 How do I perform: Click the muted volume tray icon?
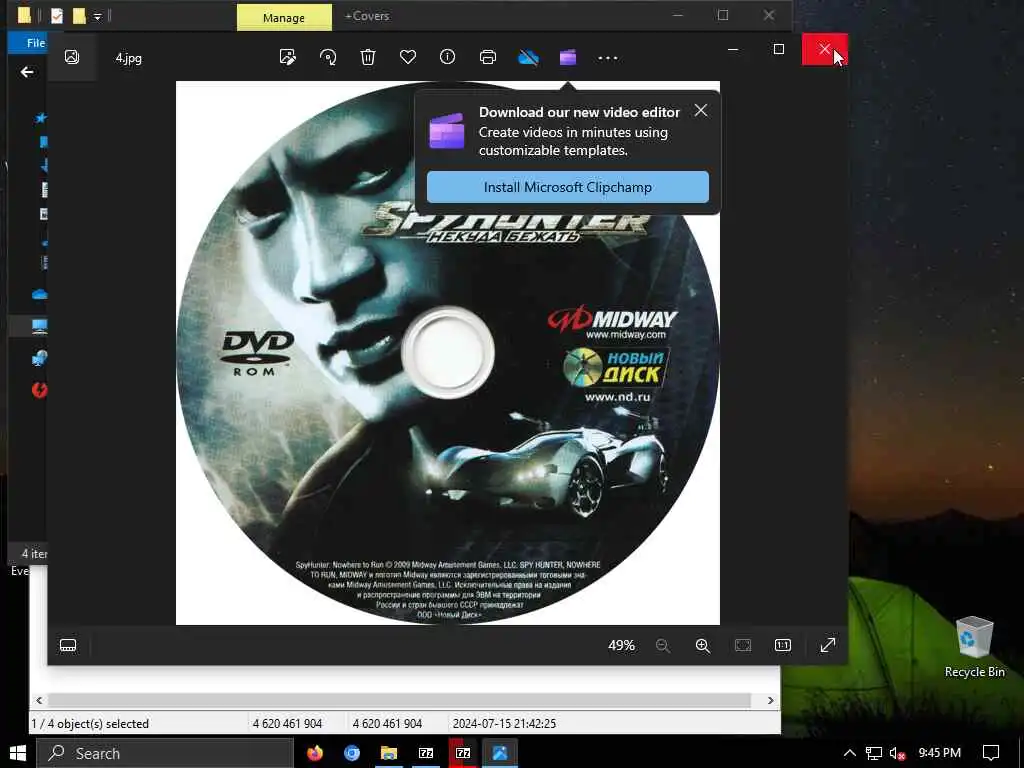(x=897, y=753)
